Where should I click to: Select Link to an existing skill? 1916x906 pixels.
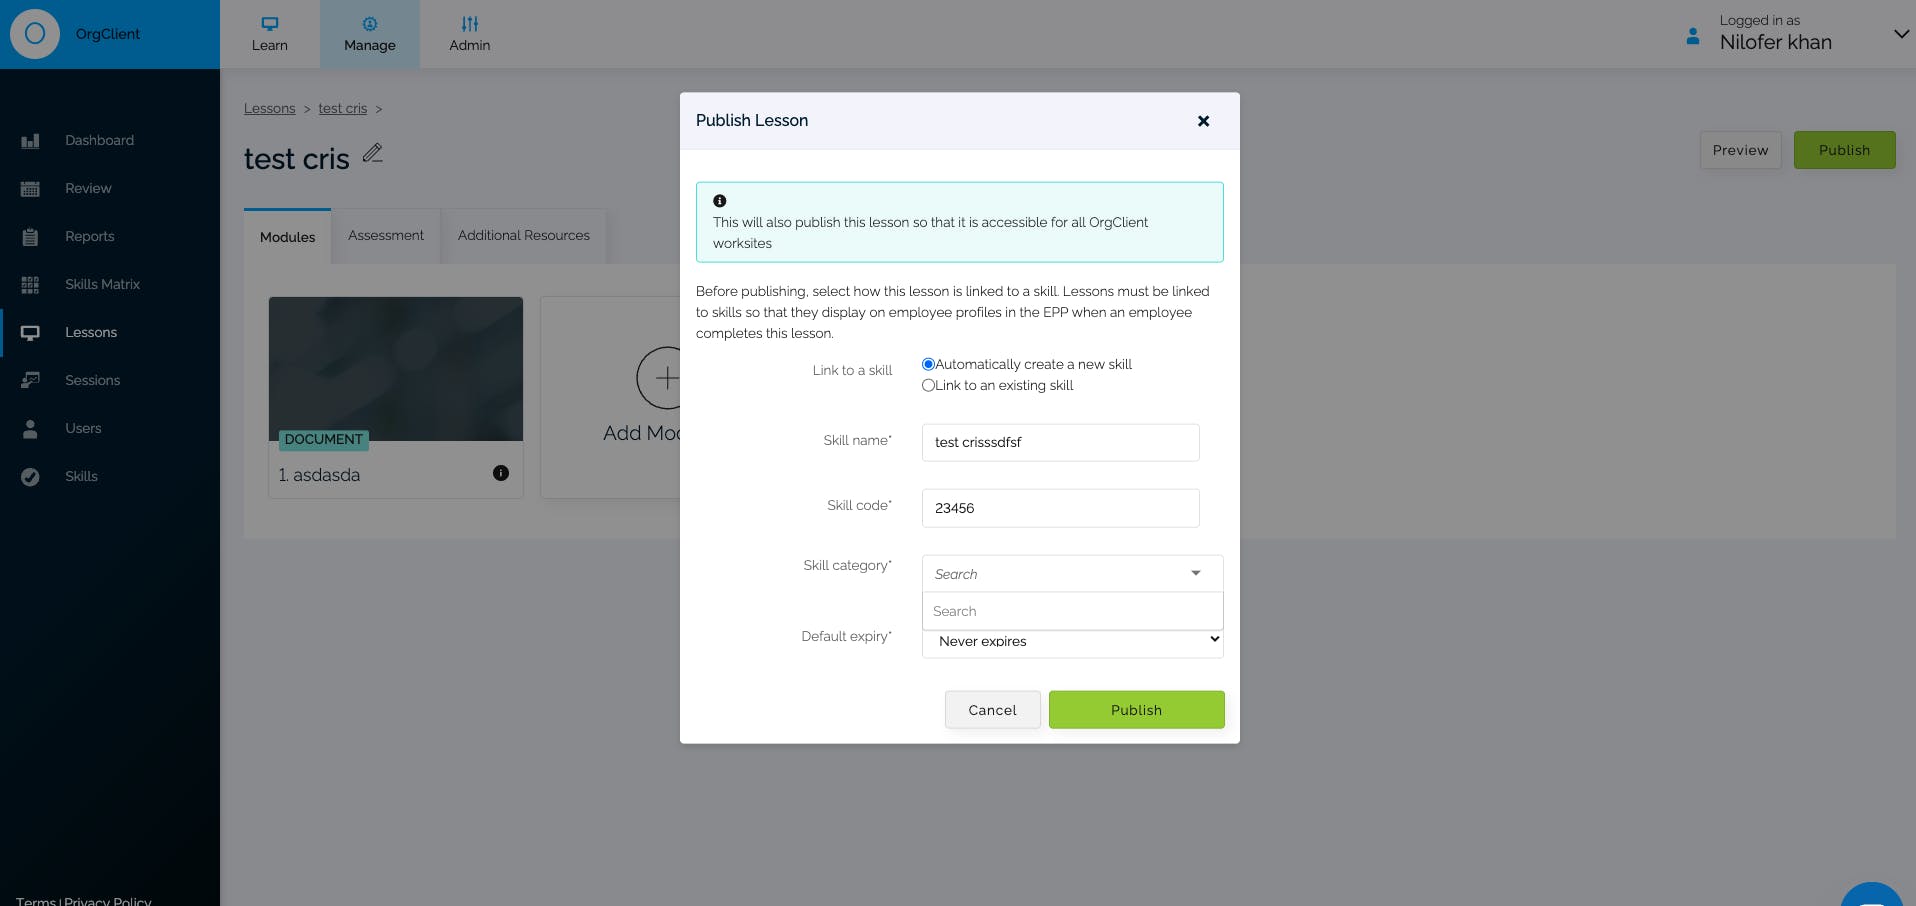[928, 385]
